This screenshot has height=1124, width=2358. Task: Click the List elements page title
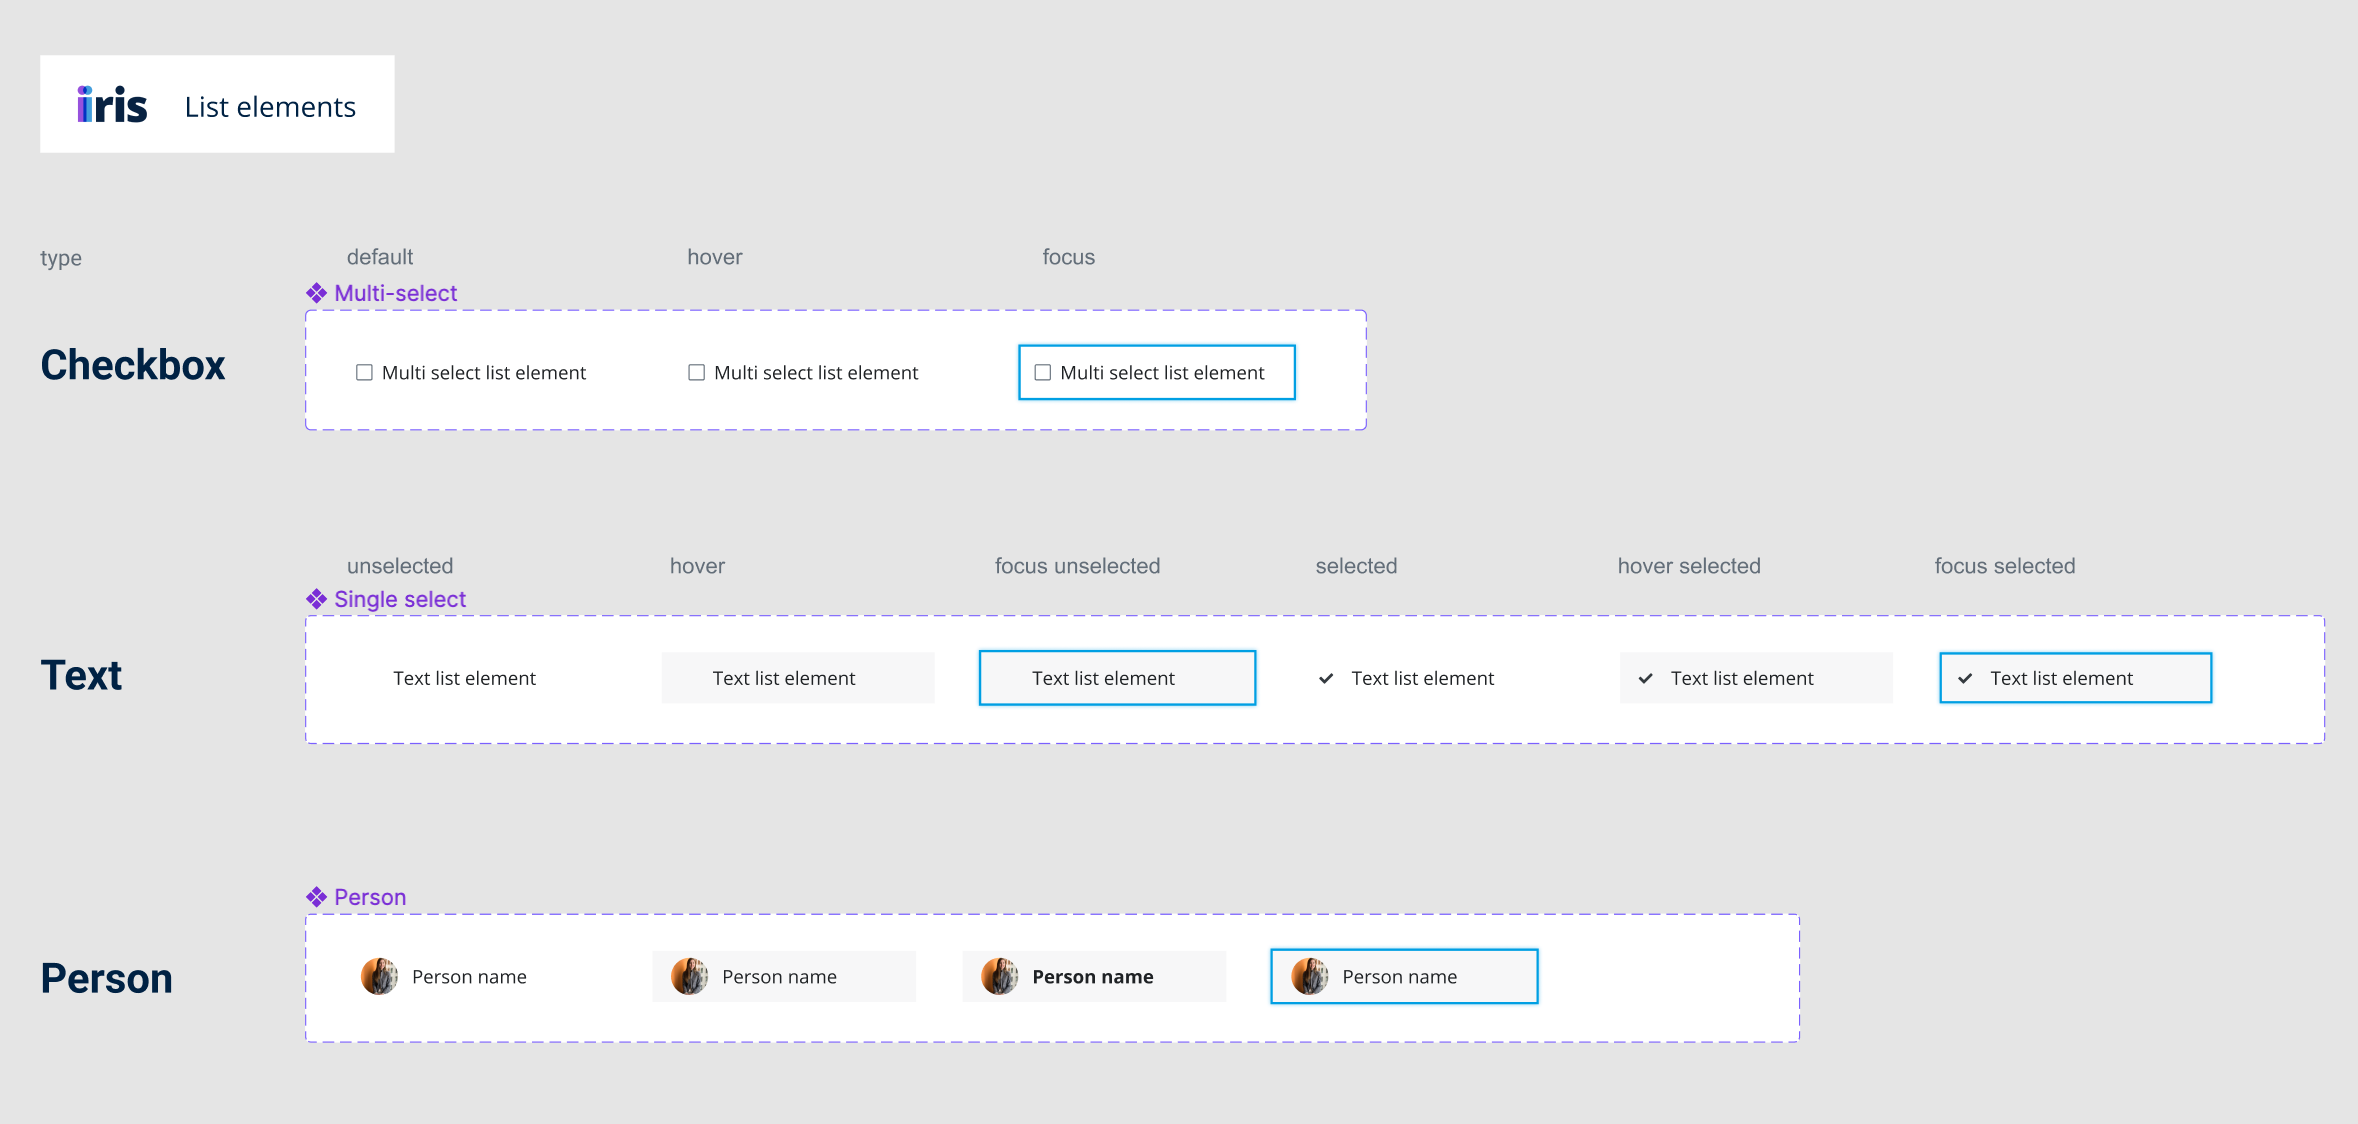(270, 107)
